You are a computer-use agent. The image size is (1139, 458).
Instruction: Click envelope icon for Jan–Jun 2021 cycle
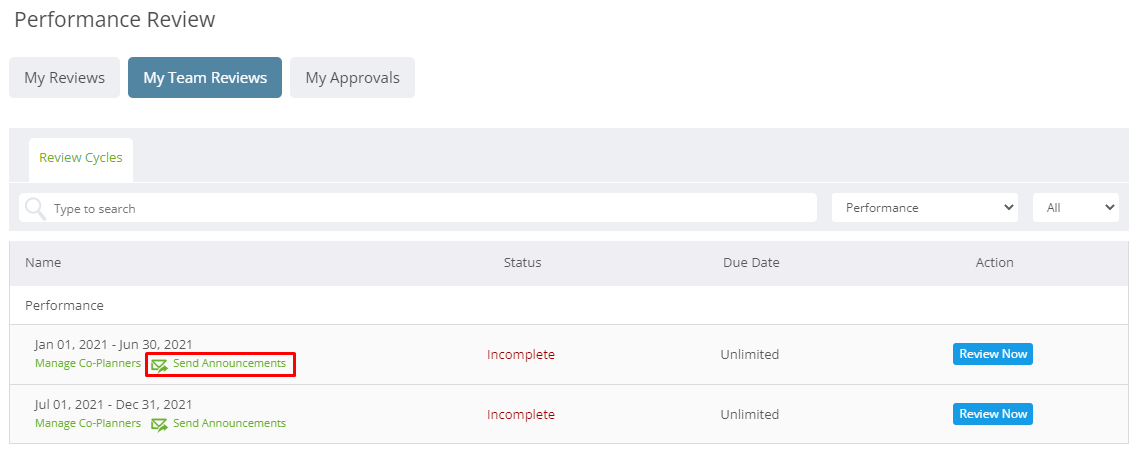pos(160,365)
